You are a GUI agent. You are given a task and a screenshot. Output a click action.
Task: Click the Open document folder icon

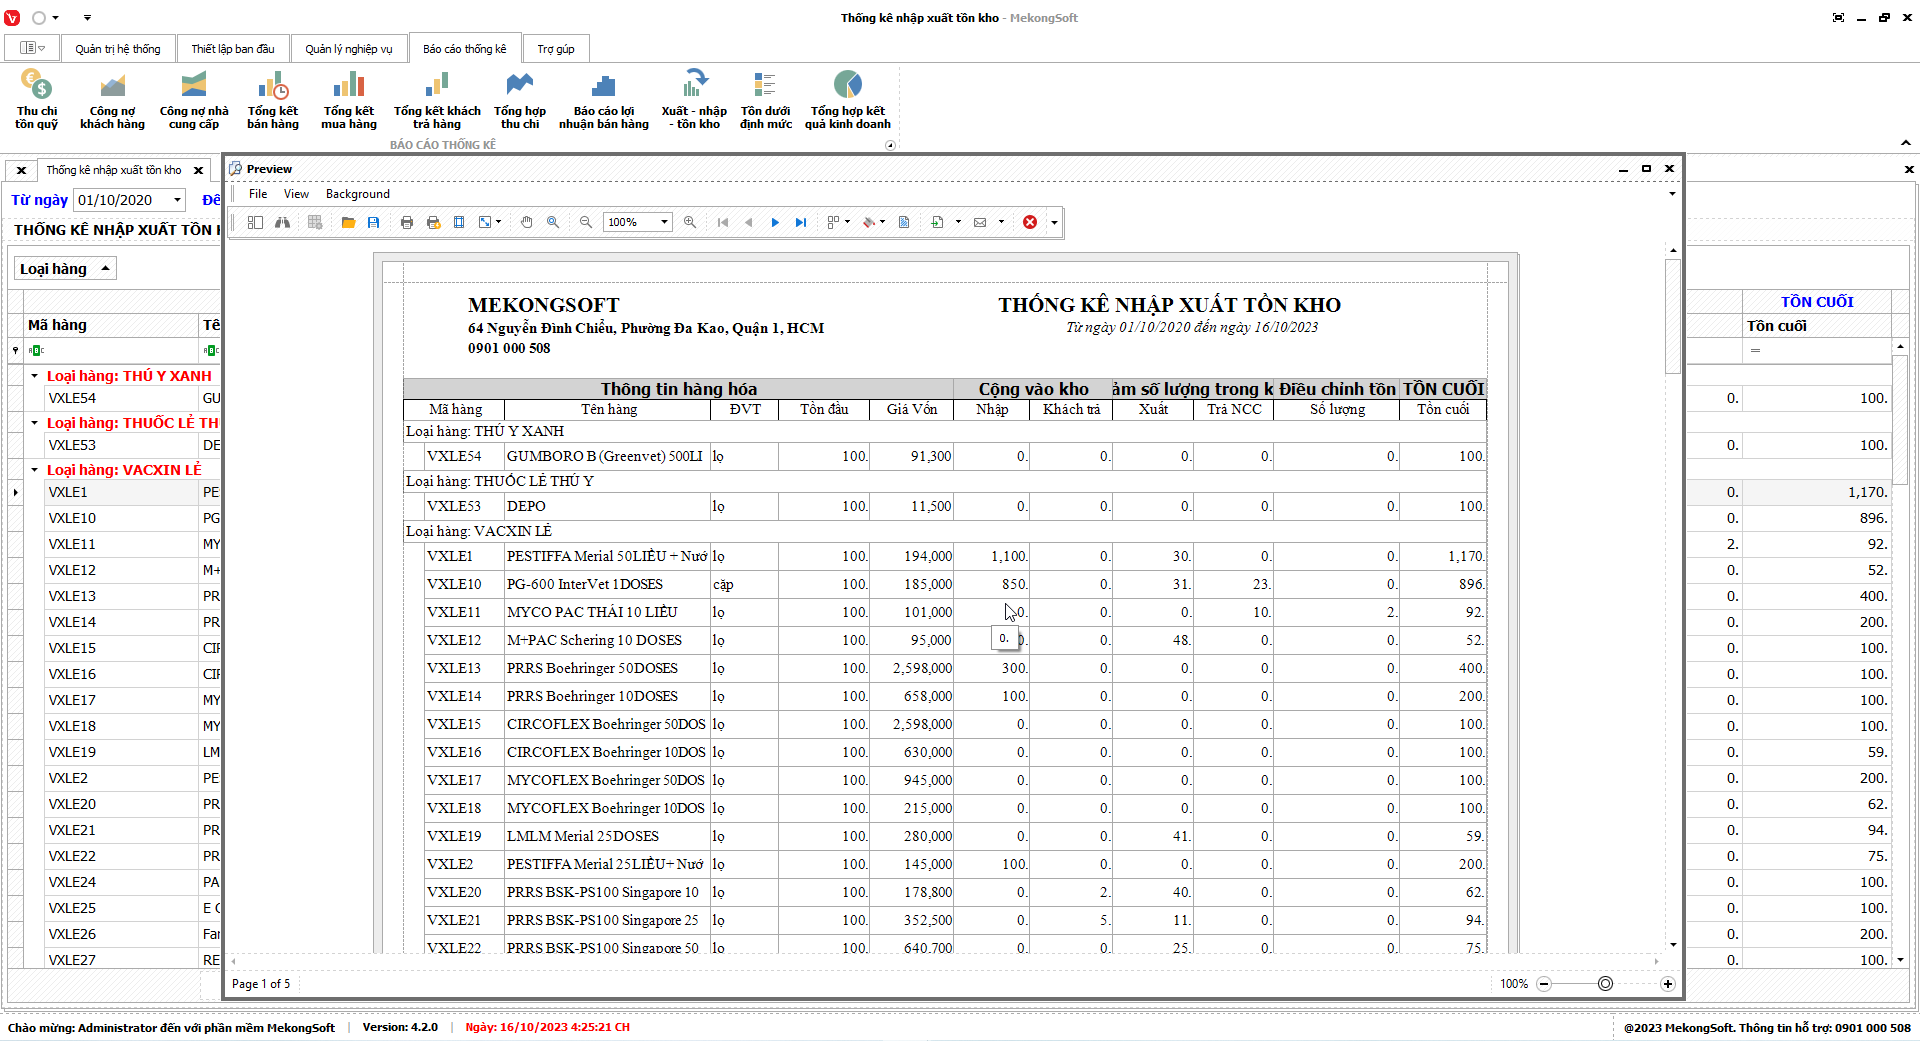click(x=348, y=222)
